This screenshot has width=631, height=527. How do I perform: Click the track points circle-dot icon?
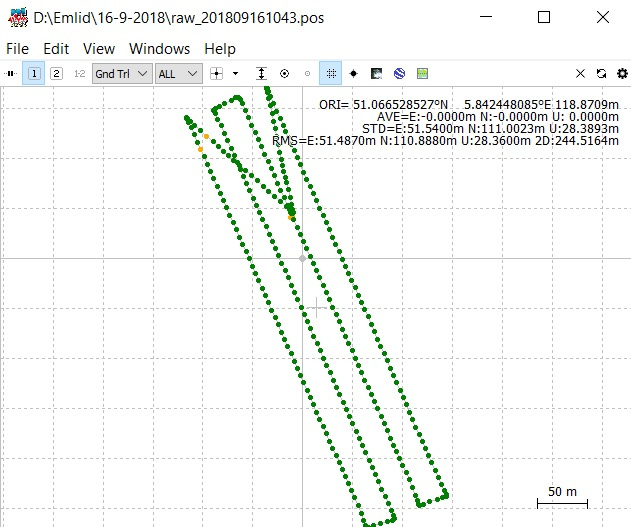[285, 74]
